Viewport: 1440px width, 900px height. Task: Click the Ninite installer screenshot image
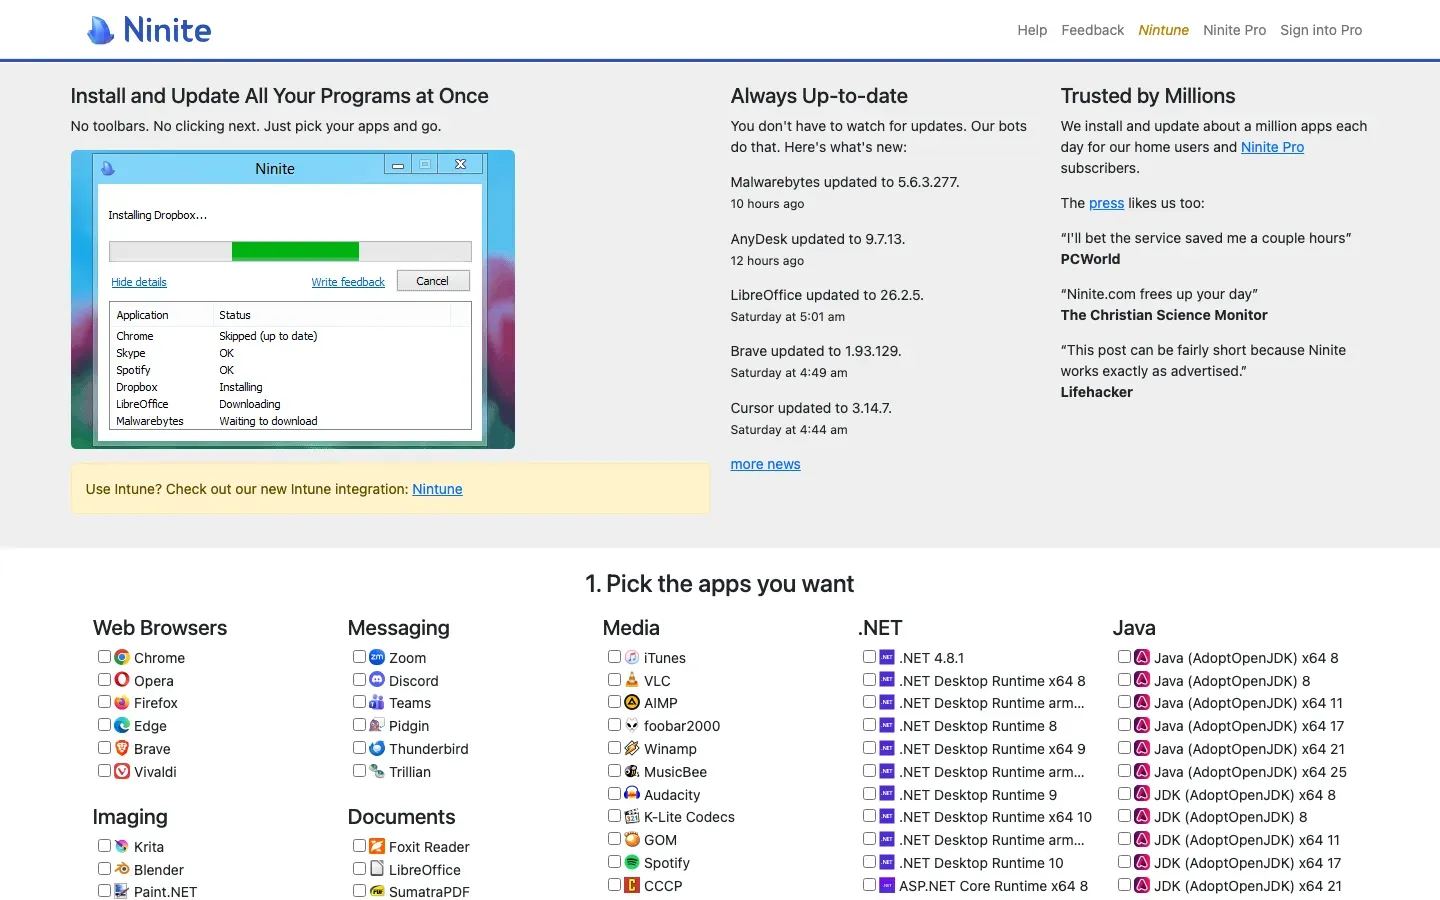[293, 299]
